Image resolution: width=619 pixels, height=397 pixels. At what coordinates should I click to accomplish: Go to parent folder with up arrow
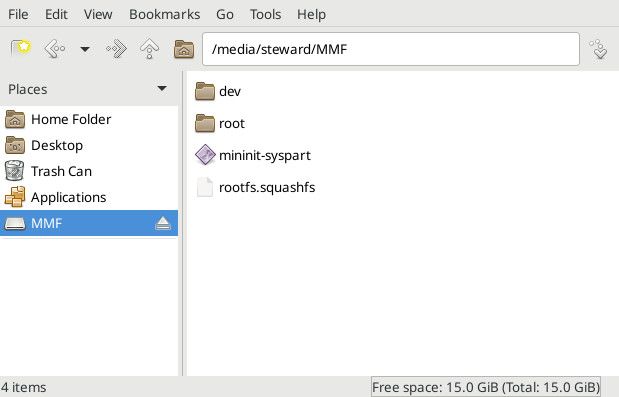click(150, 49)
